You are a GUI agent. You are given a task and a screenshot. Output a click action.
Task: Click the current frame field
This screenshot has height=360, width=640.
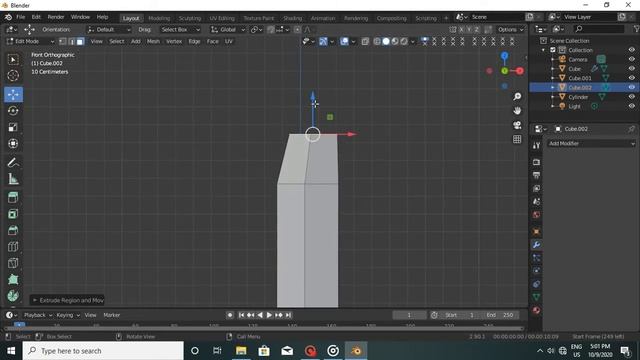click(409, 315)
